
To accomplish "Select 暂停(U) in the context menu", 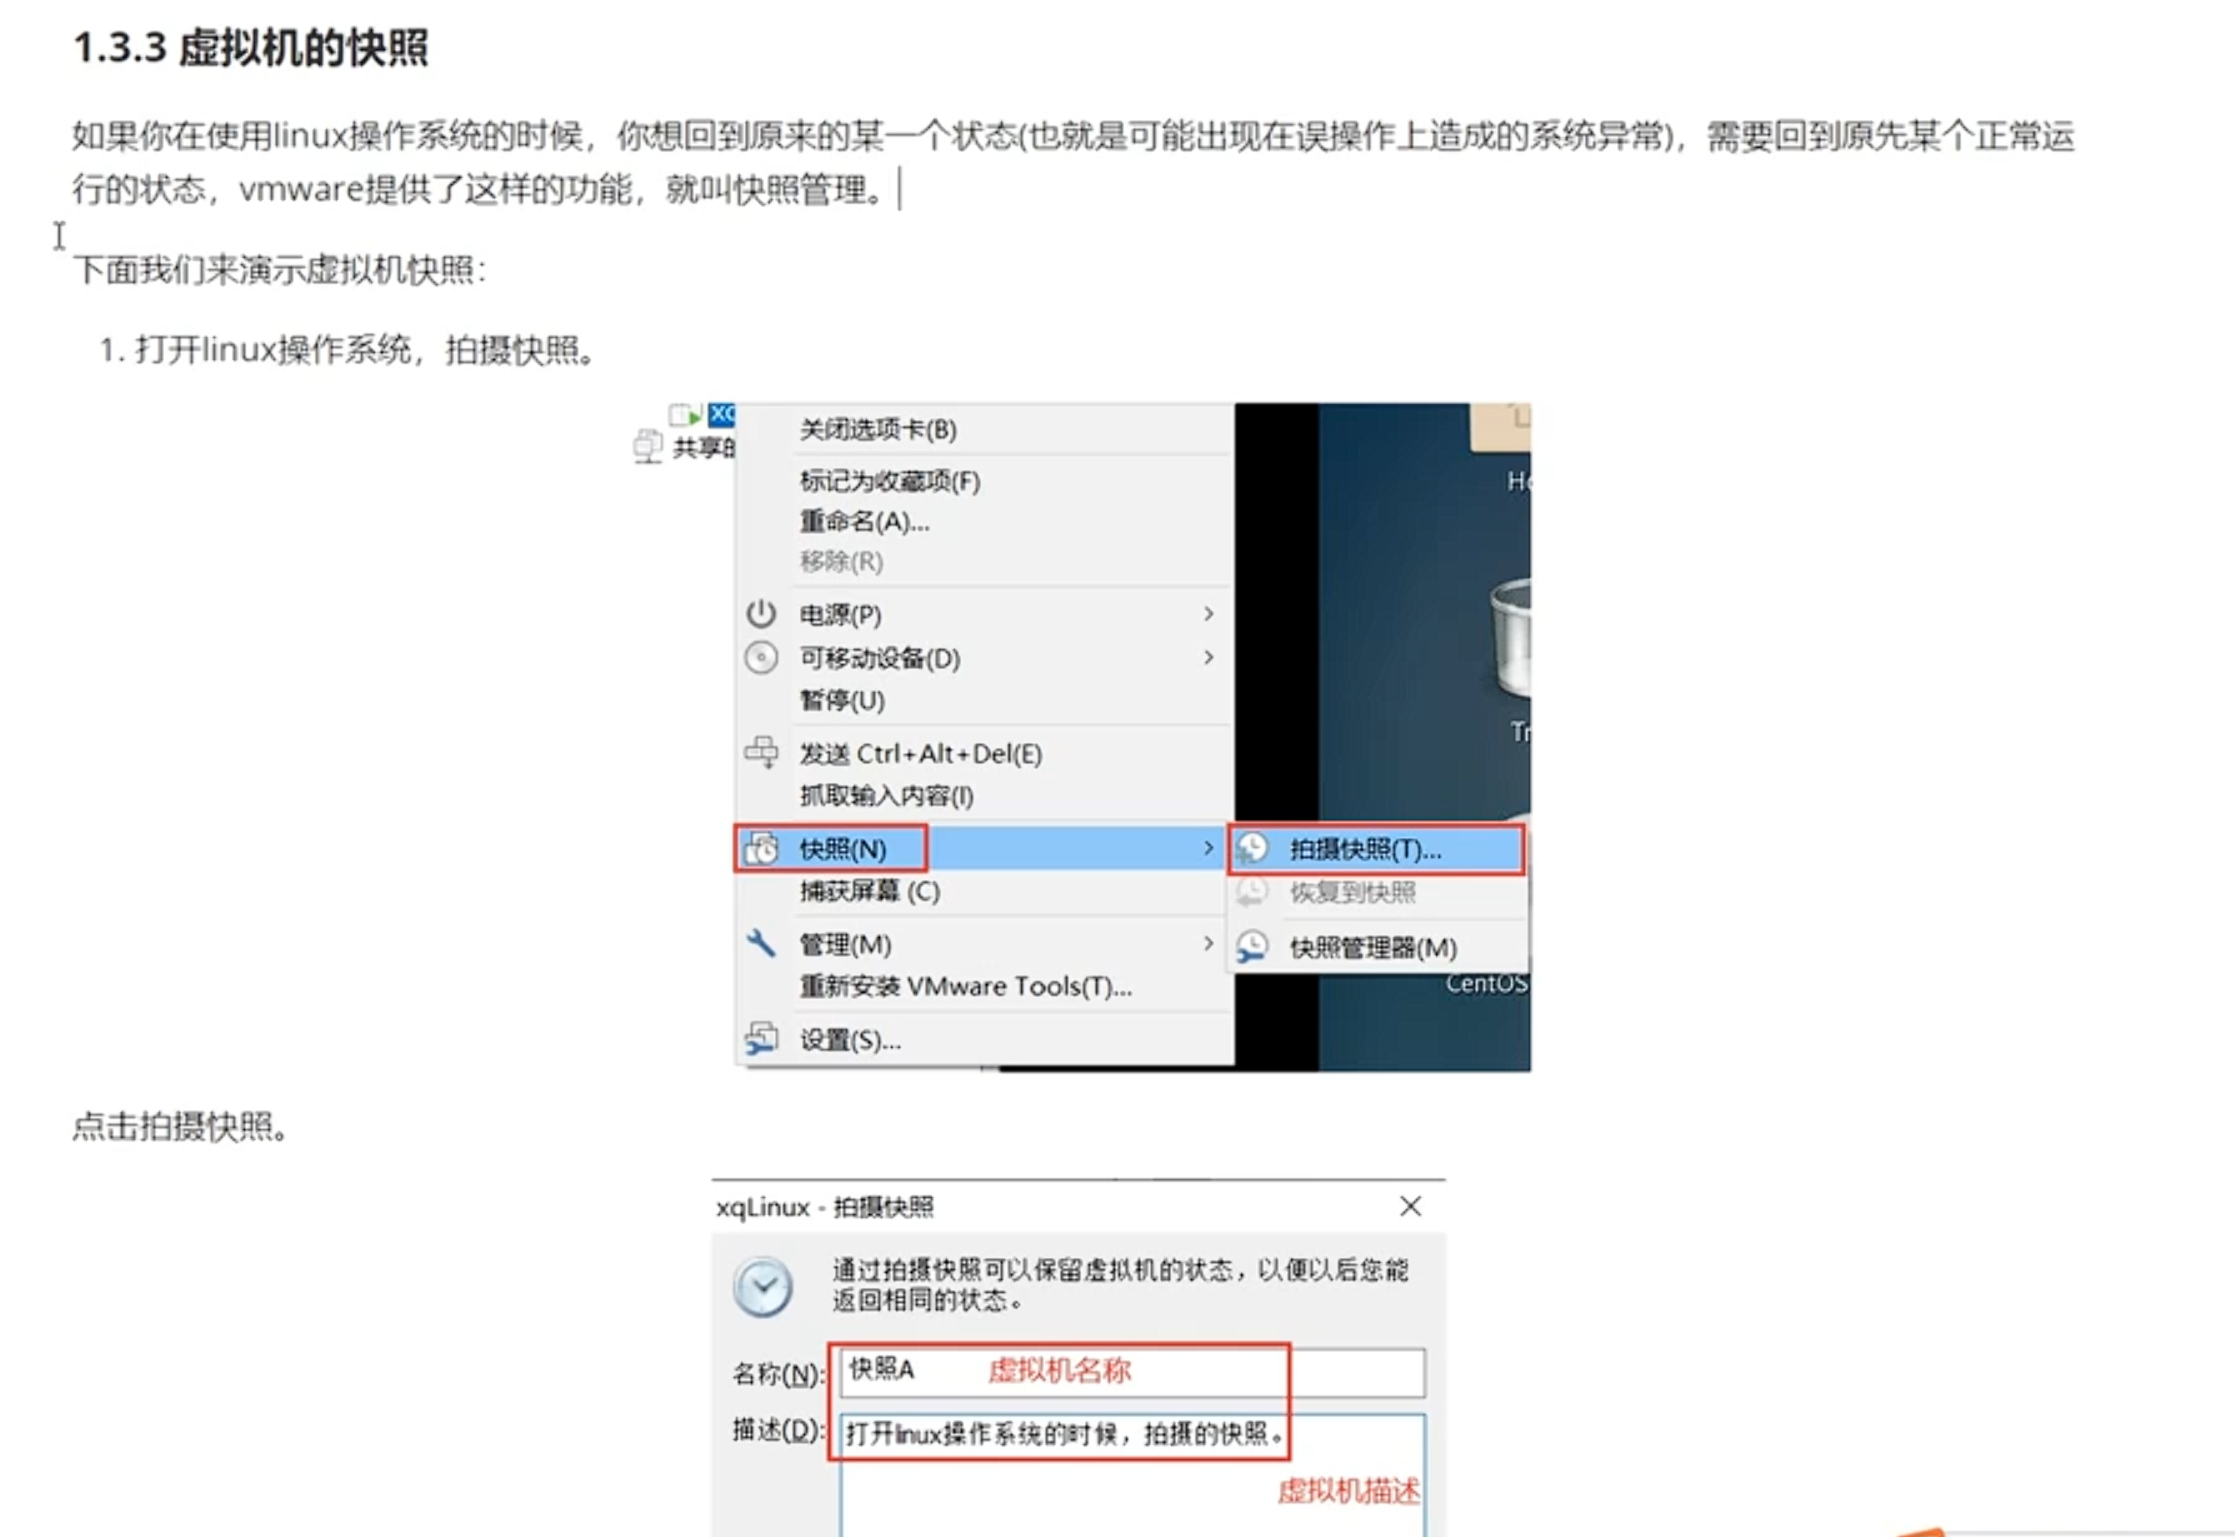I will [984, 700].
